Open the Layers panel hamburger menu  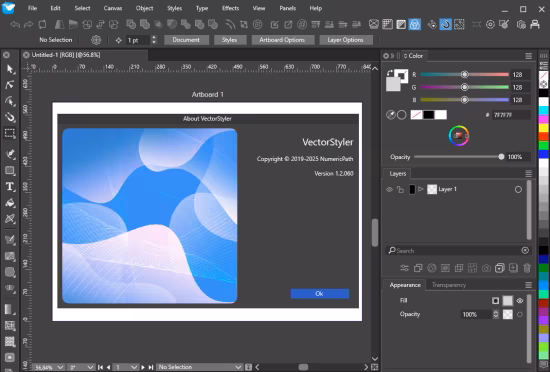(529, 174)
